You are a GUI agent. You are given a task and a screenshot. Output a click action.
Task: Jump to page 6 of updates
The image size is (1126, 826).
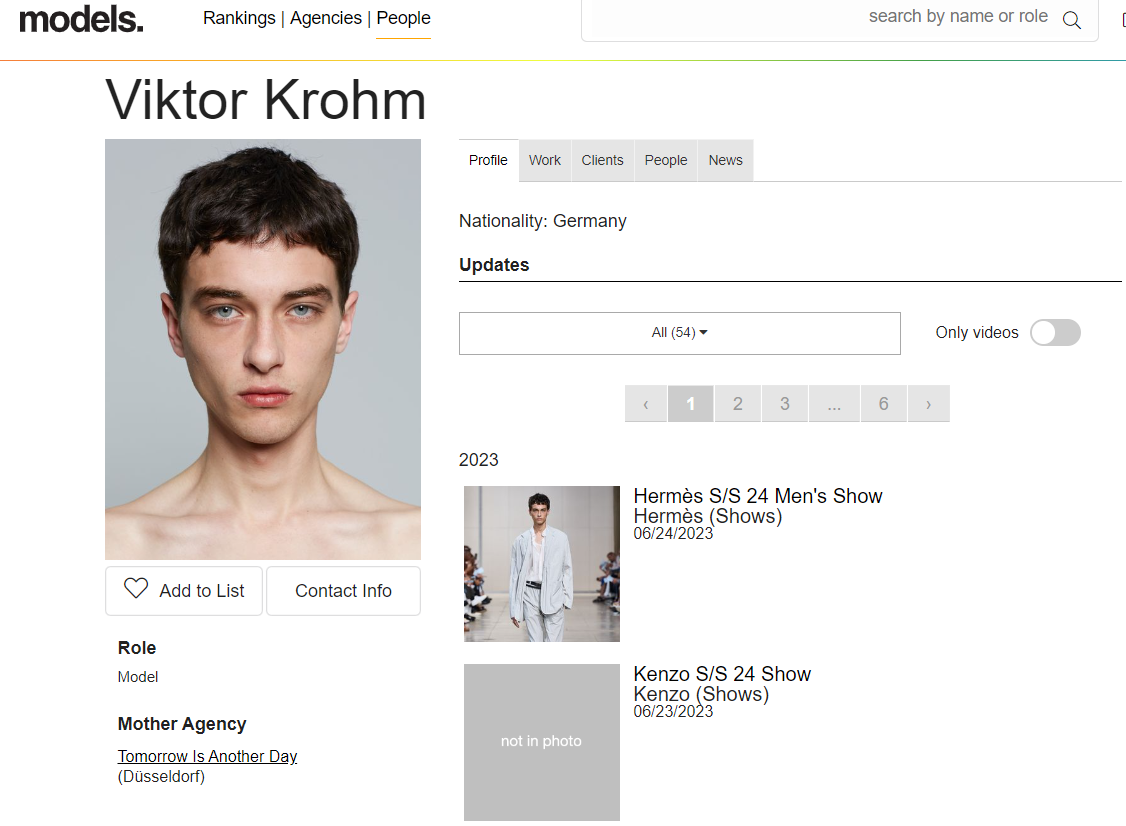coord(883,404)
